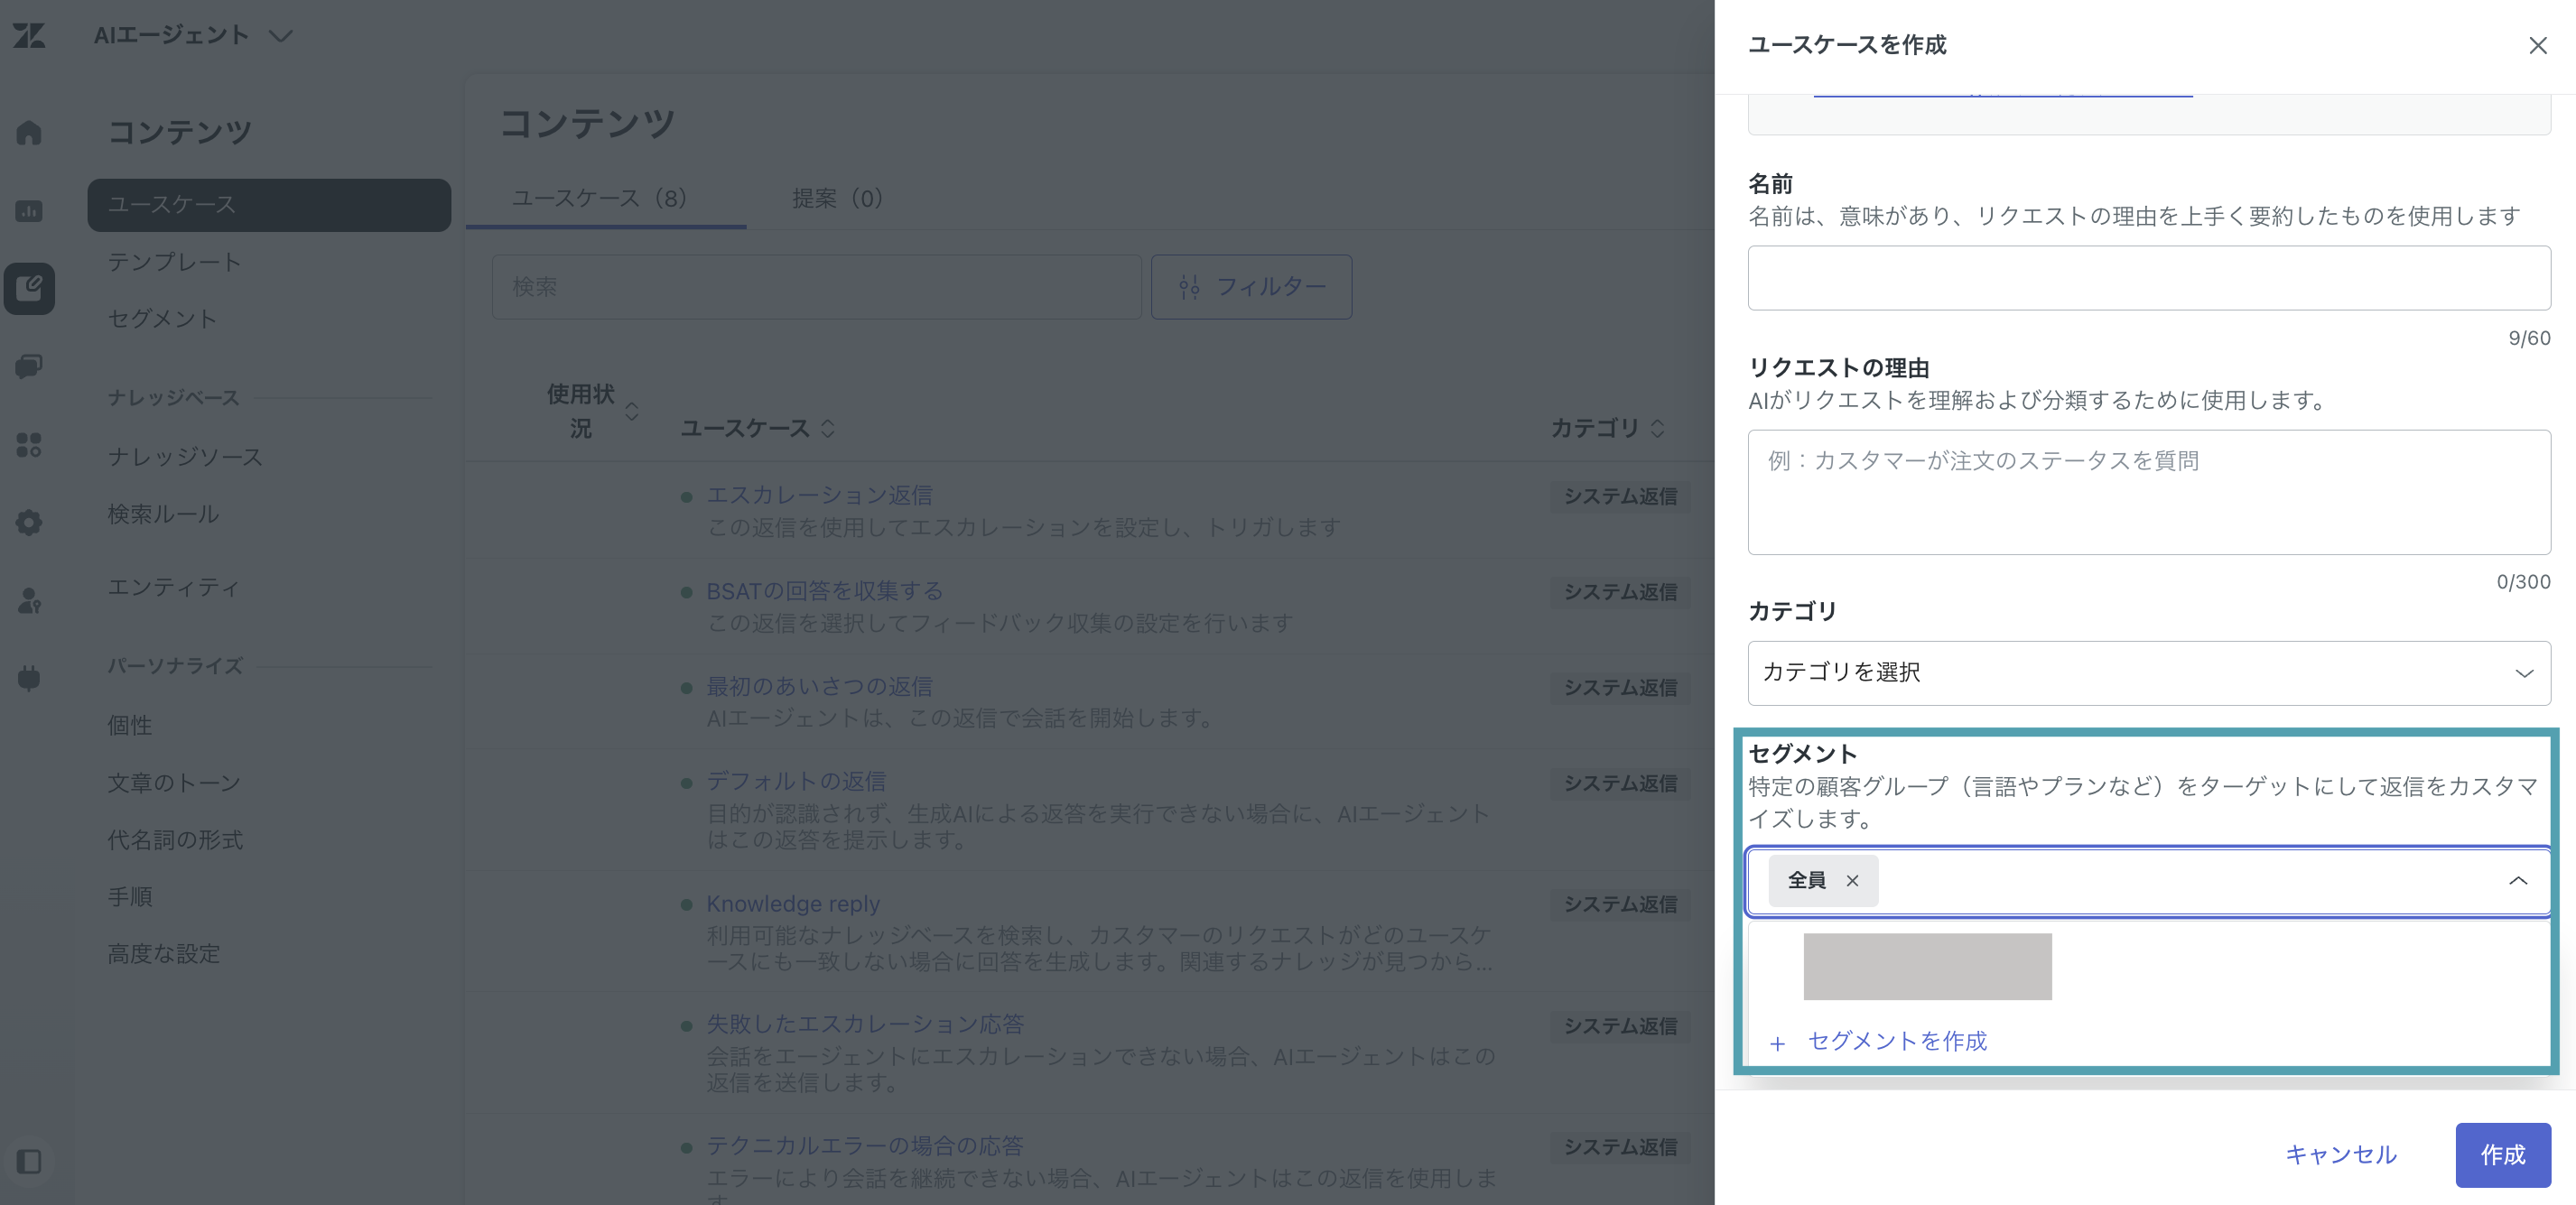The width and height of the screenshot is (2576, 1205).
Task: Open the integrations plug icon in sidebar
Action: click(x=29, y=679)
